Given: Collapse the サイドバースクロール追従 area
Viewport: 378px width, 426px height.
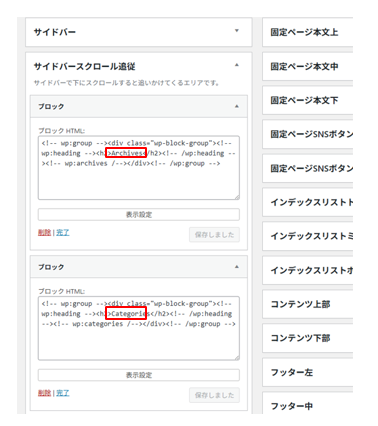Looking at the screenshot, I should coord(237,65).
